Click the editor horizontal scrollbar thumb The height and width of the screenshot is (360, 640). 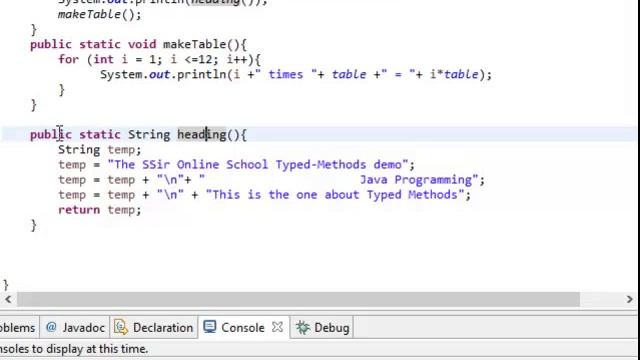(x=298, y=299)
